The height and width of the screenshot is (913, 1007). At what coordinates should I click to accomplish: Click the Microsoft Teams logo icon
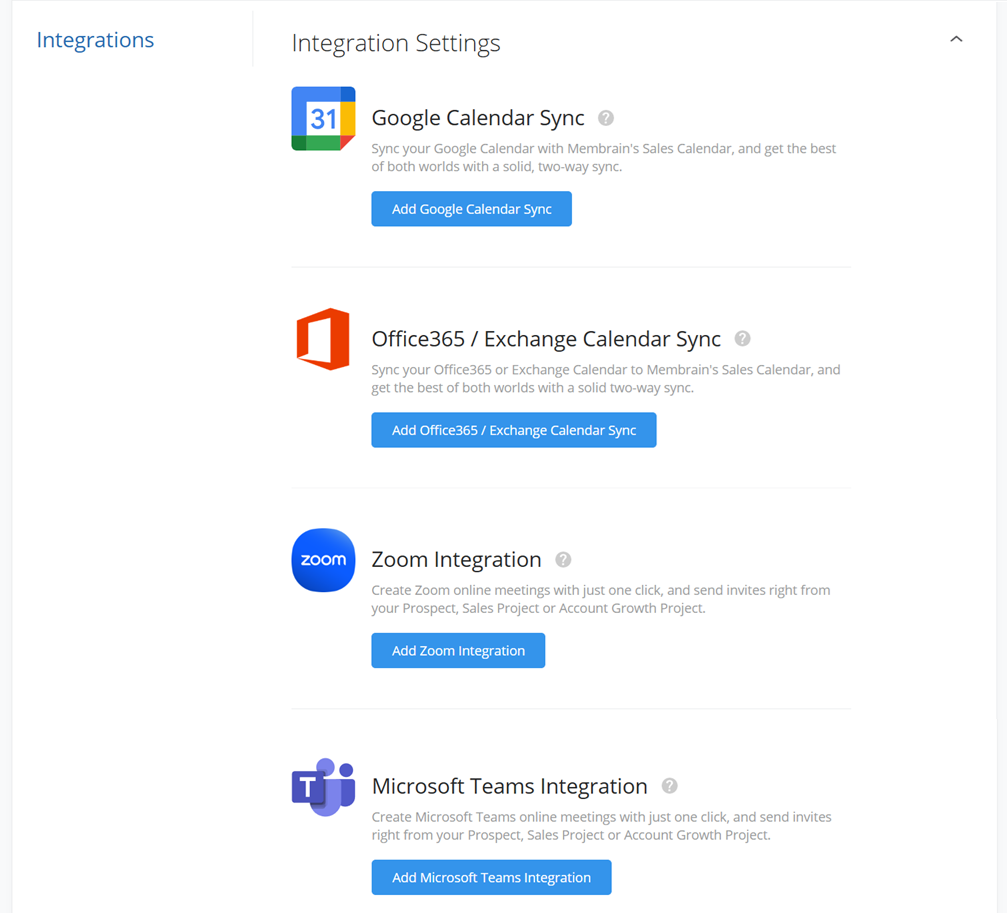(x=323, y=787)
